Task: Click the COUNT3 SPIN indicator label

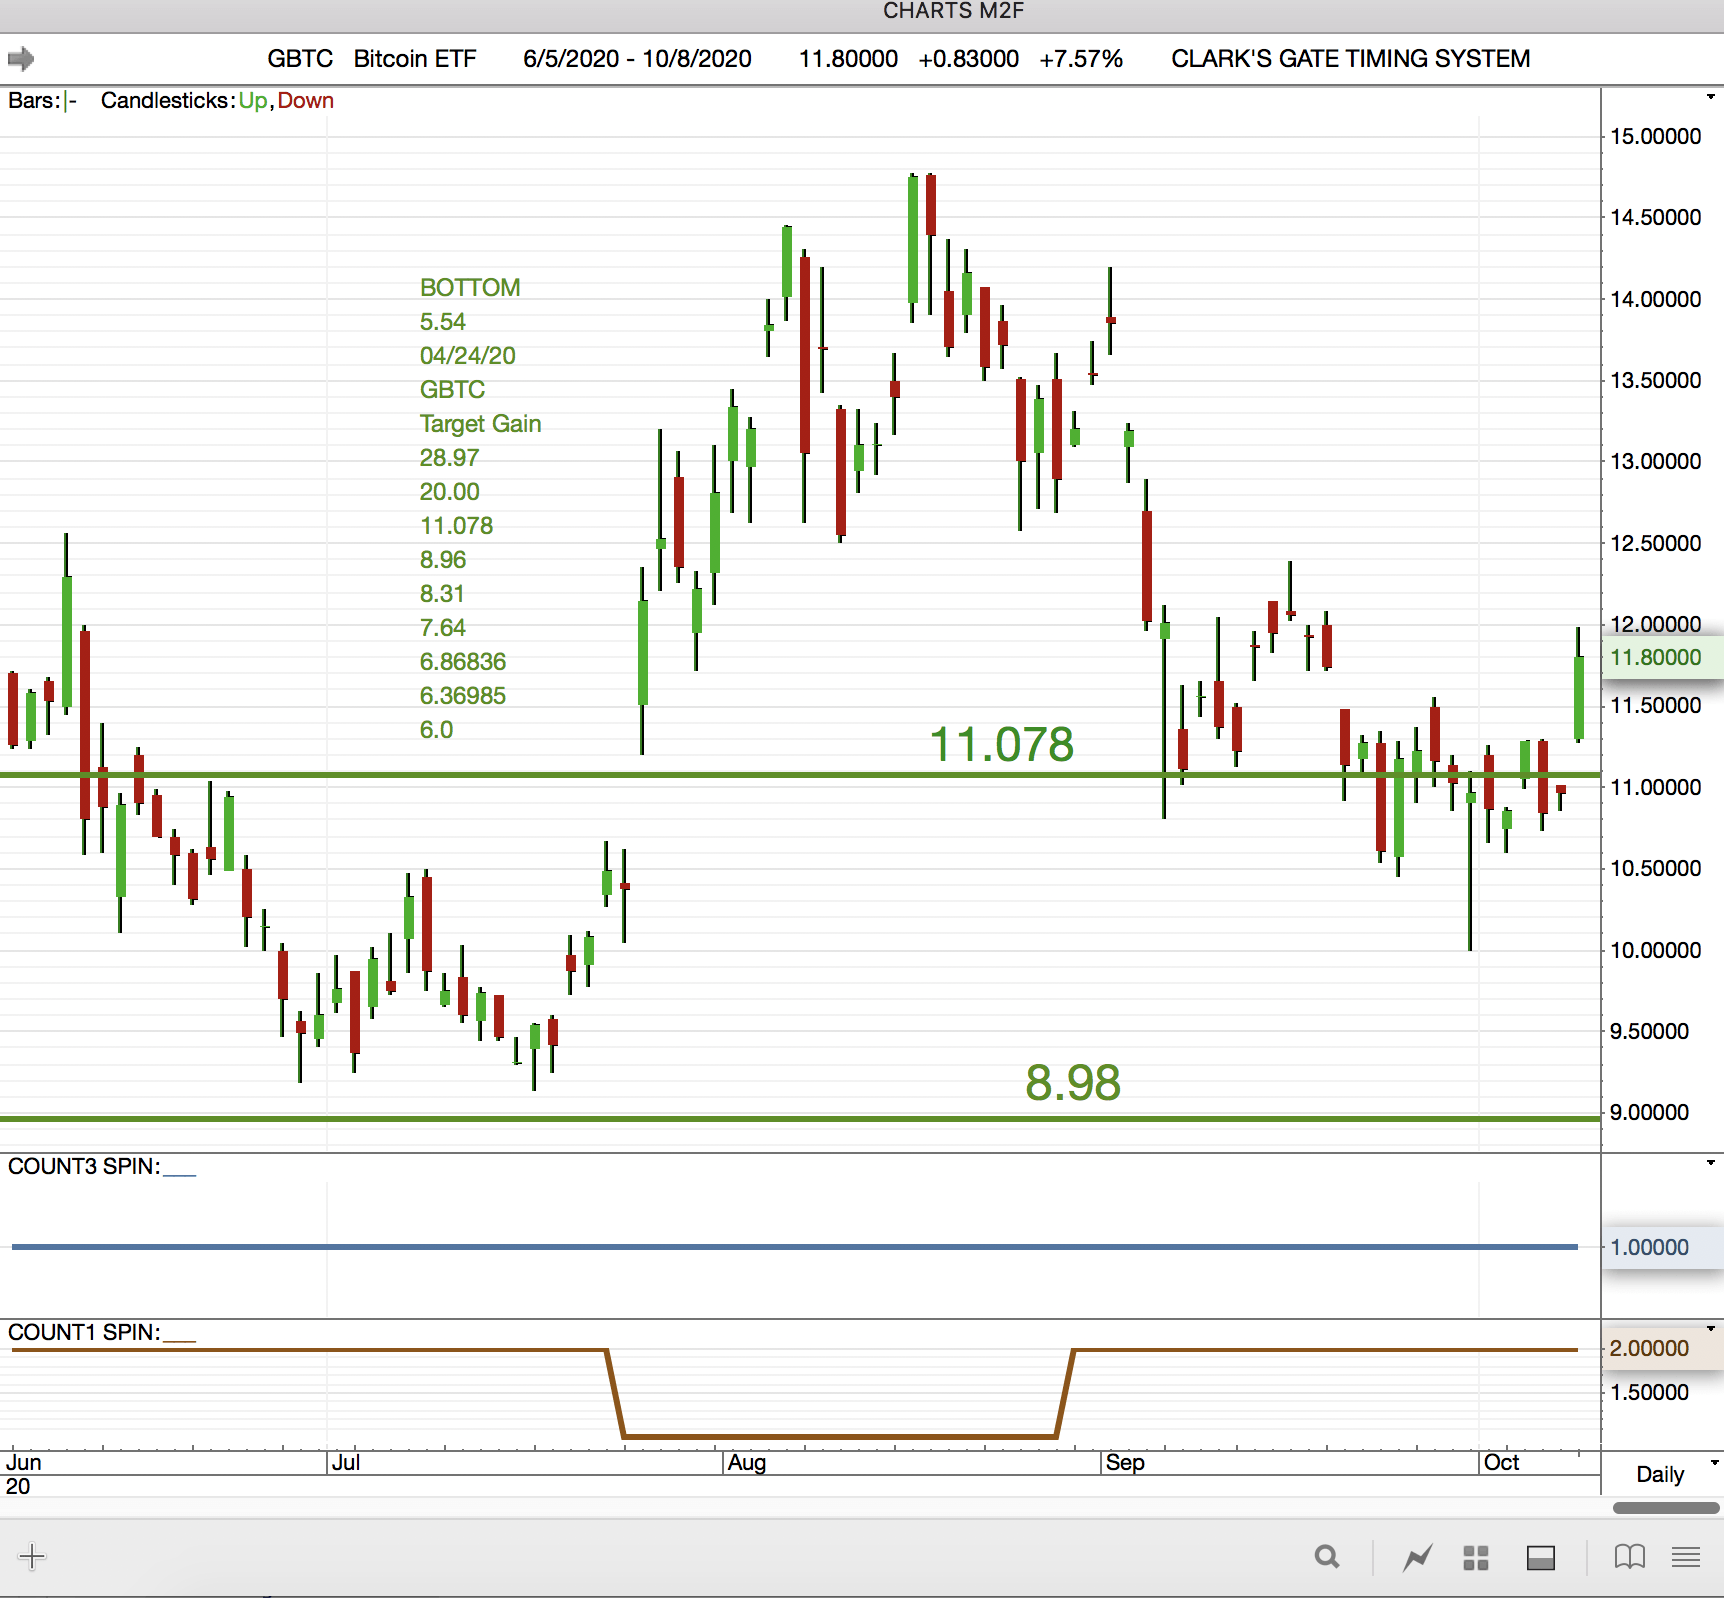Action: pyautogui.click(x=84, y=1166)
